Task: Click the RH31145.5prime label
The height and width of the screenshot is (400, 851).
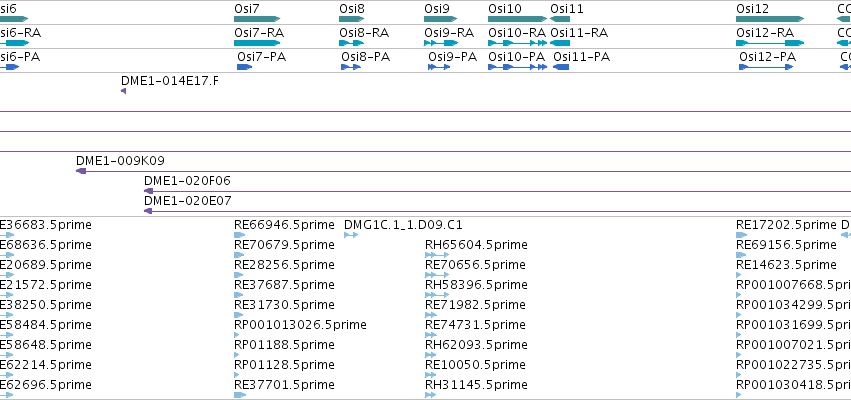Action: [x=476, y=385]
